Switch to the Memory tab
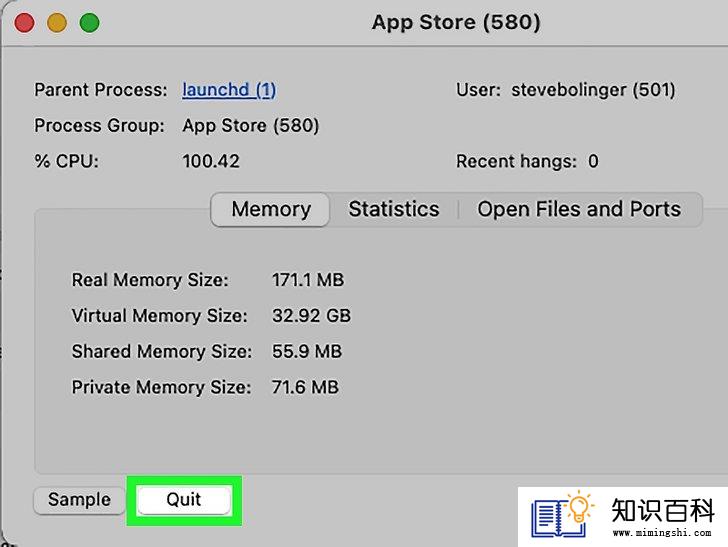The image size is (728, 547). point(271,209)
